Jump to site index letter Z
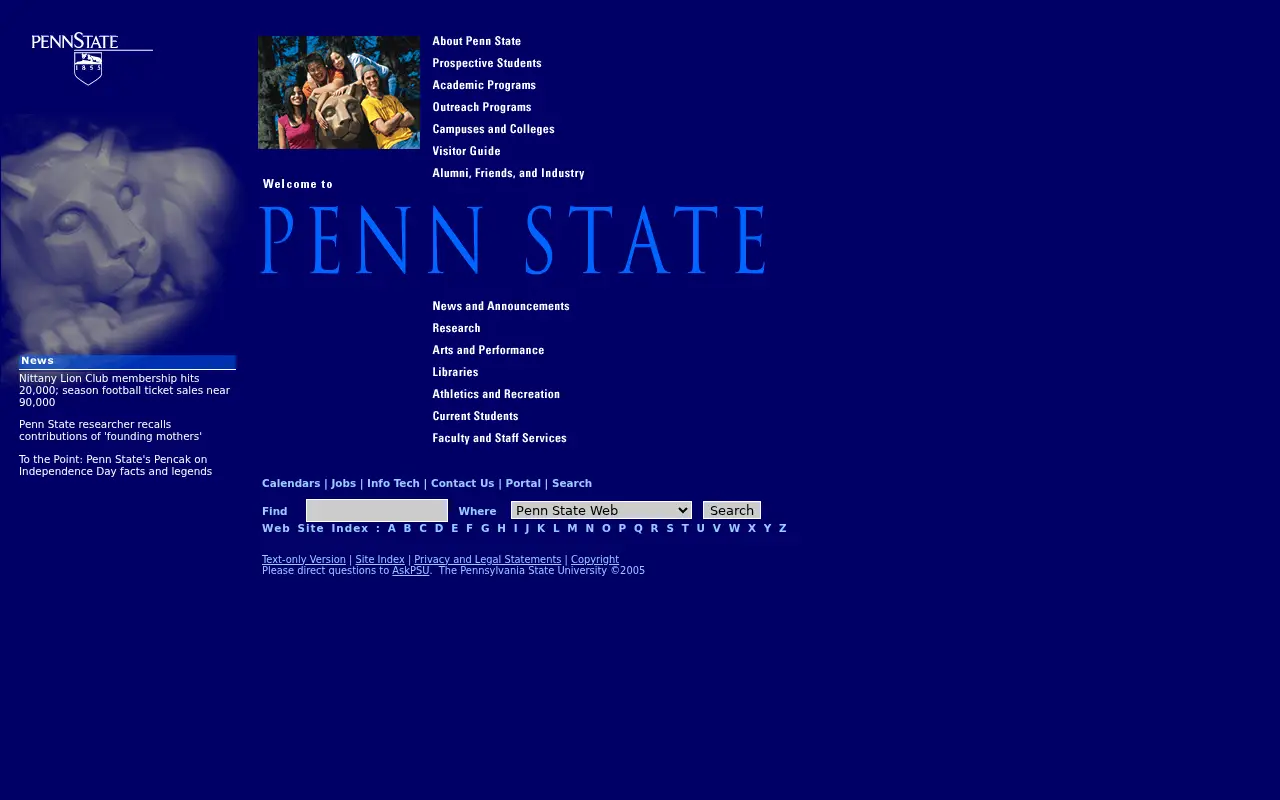The image size is (1280, 800). pos(782,528)
